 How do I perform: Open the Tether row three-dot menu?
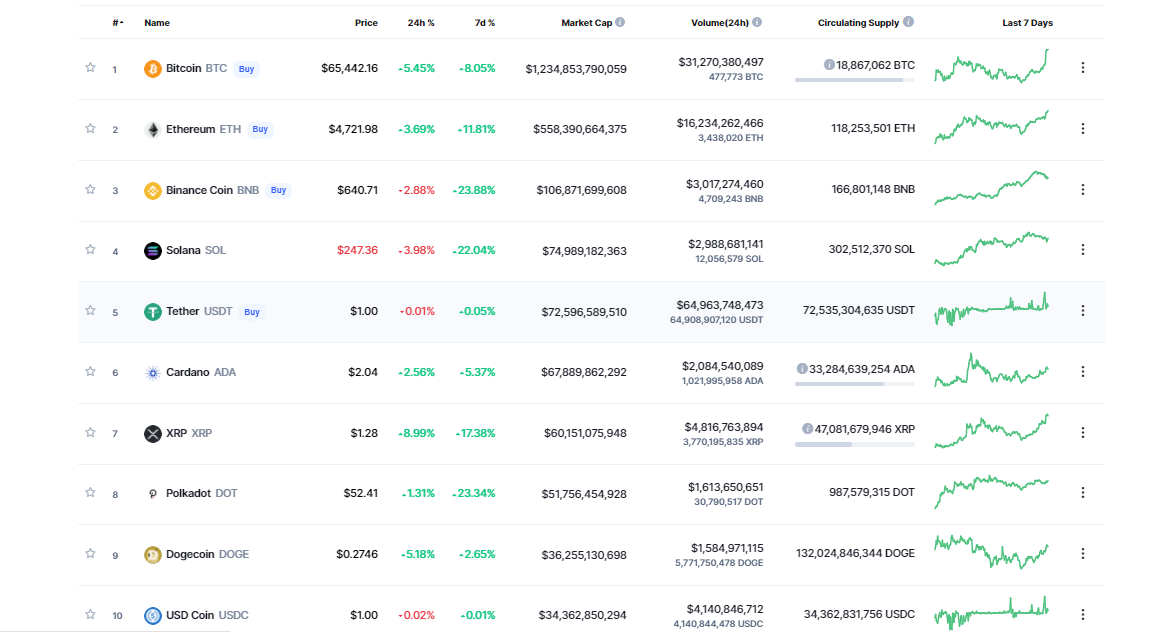click(x=1082, y=310)
